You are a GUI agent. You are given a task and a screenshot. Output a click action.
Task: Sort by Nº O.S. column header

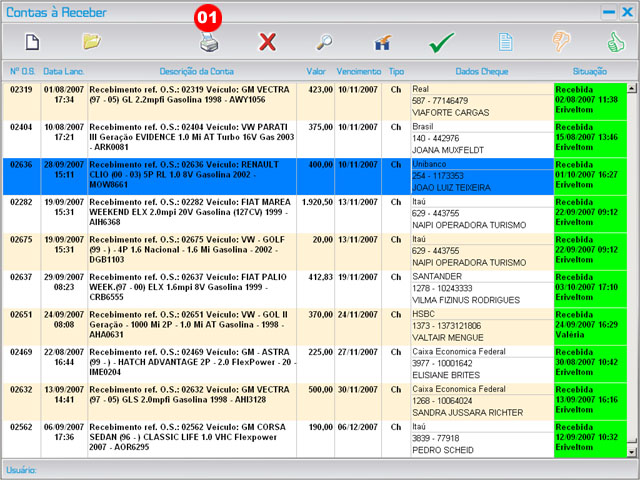(x=22, y=71)
